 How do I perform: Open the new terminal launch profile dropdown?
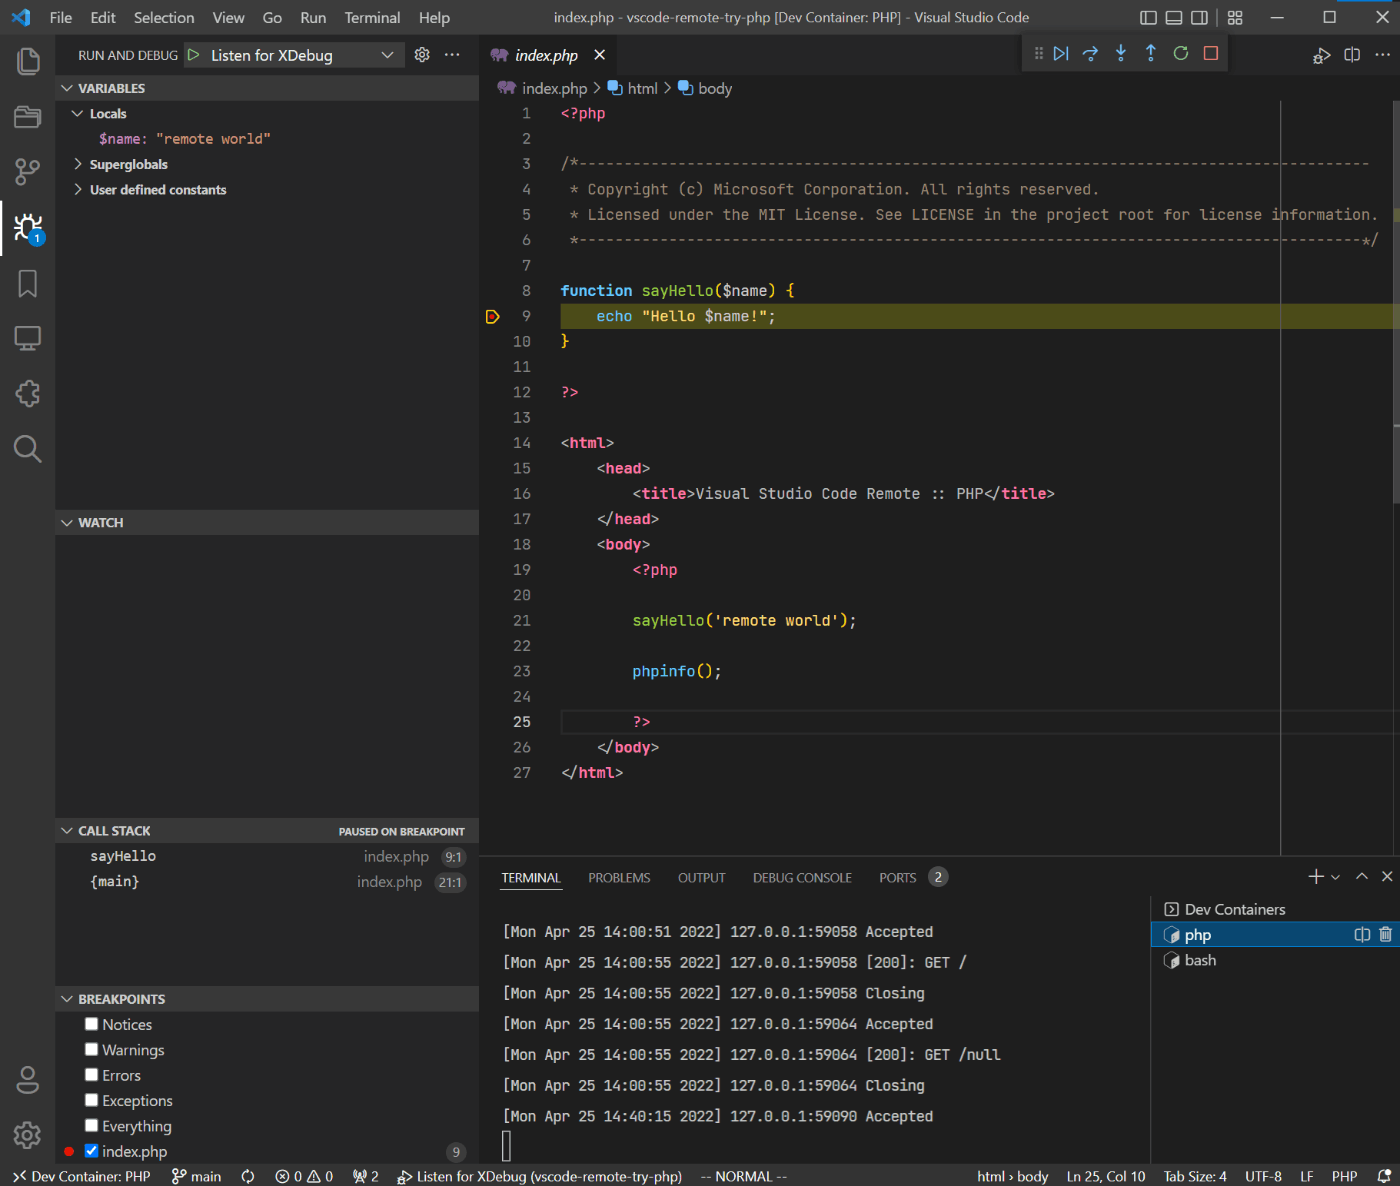tap(1335, 877)
